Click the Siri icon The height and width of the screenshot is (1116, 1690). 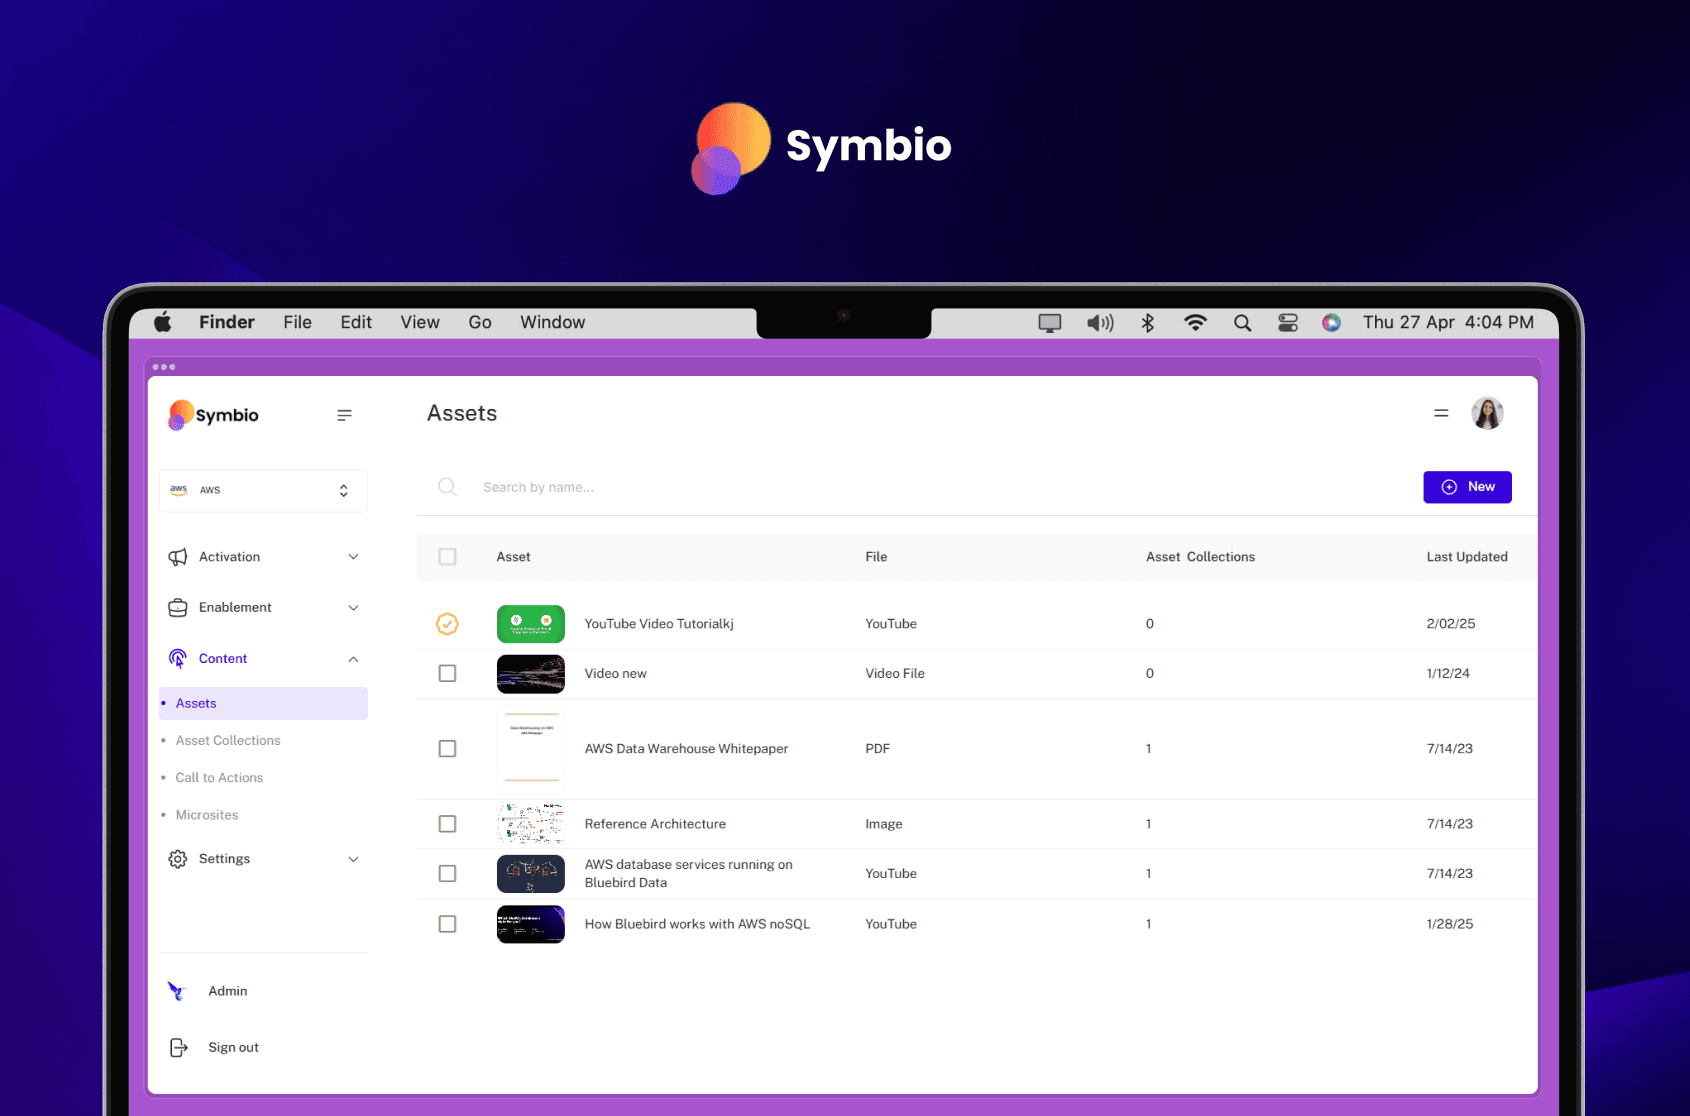[1331, 323]
